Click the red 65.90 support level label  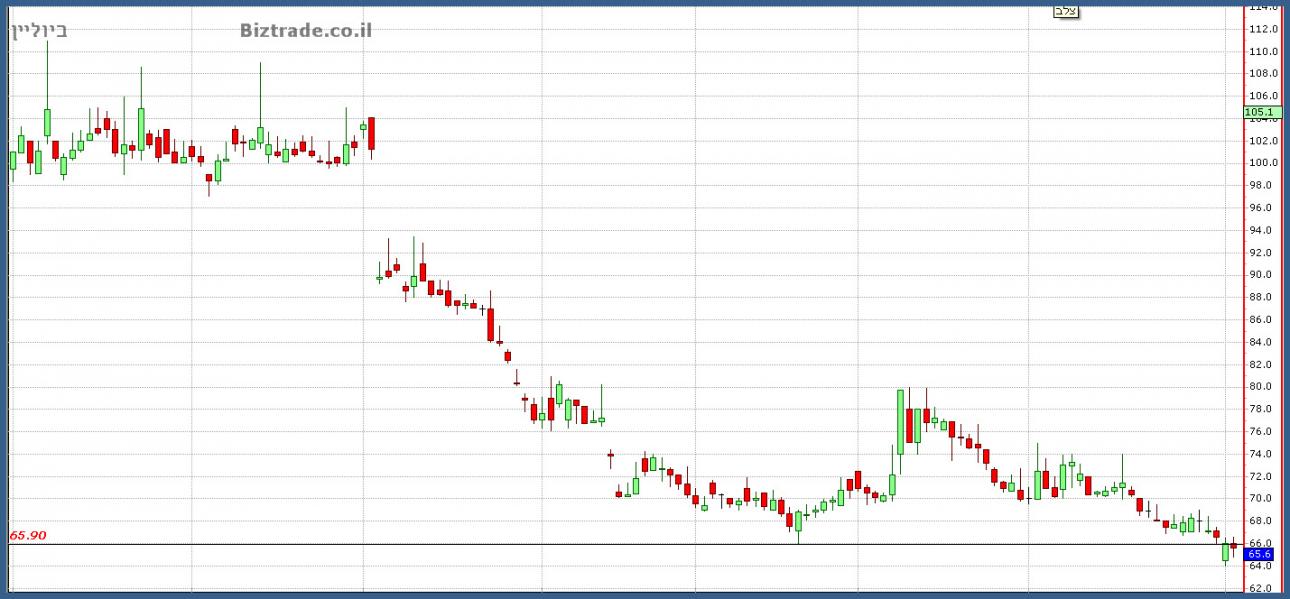pyautogui.click(x=28, y=535)
